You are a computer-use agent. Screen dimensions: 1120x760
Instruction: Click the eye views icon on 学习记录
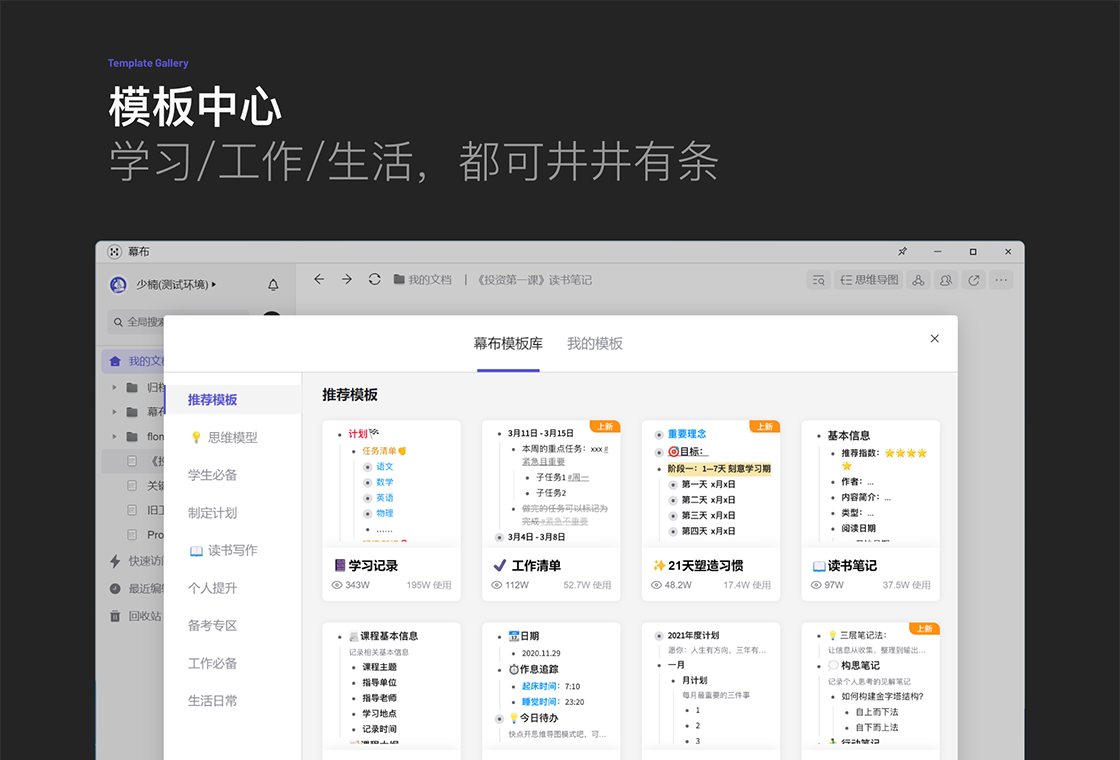pos(337,585)
